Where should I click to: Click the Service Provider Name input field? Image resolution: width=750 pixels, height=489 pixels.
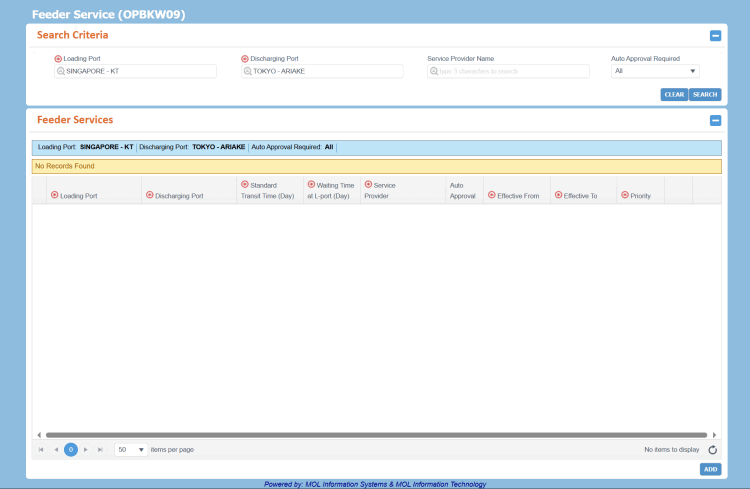coord(512,72)
